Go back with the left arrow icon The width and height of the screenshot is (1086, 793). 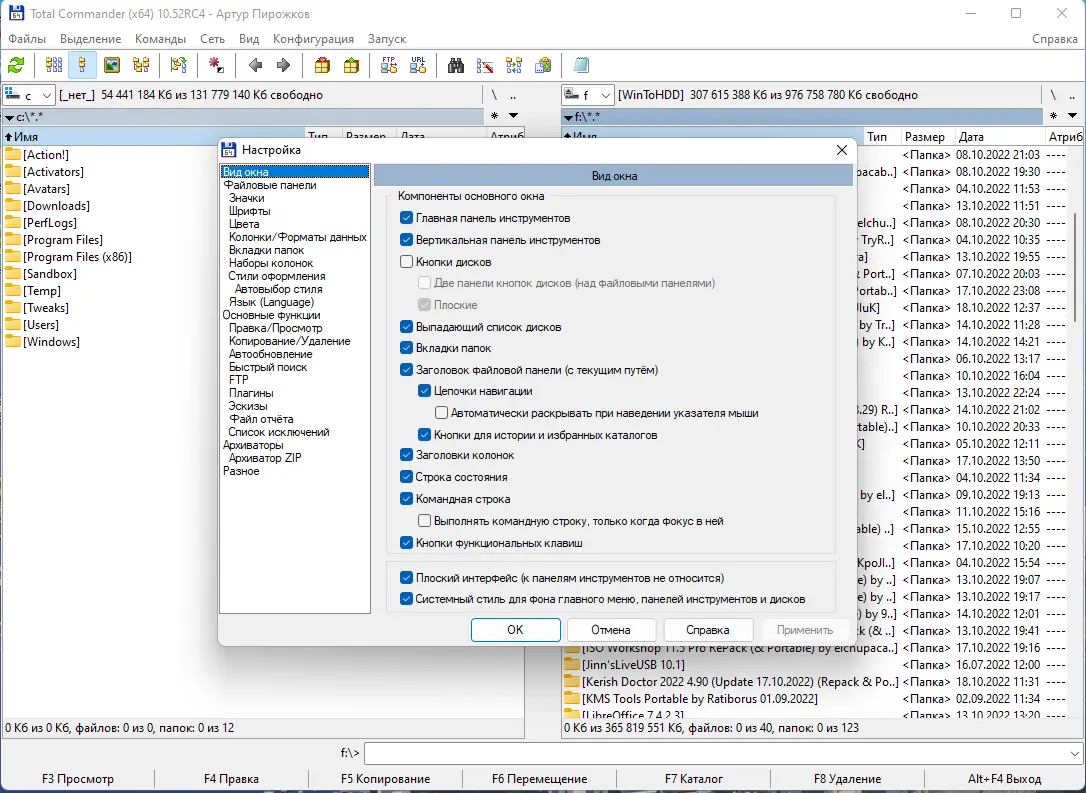click(x=255, y=66)
